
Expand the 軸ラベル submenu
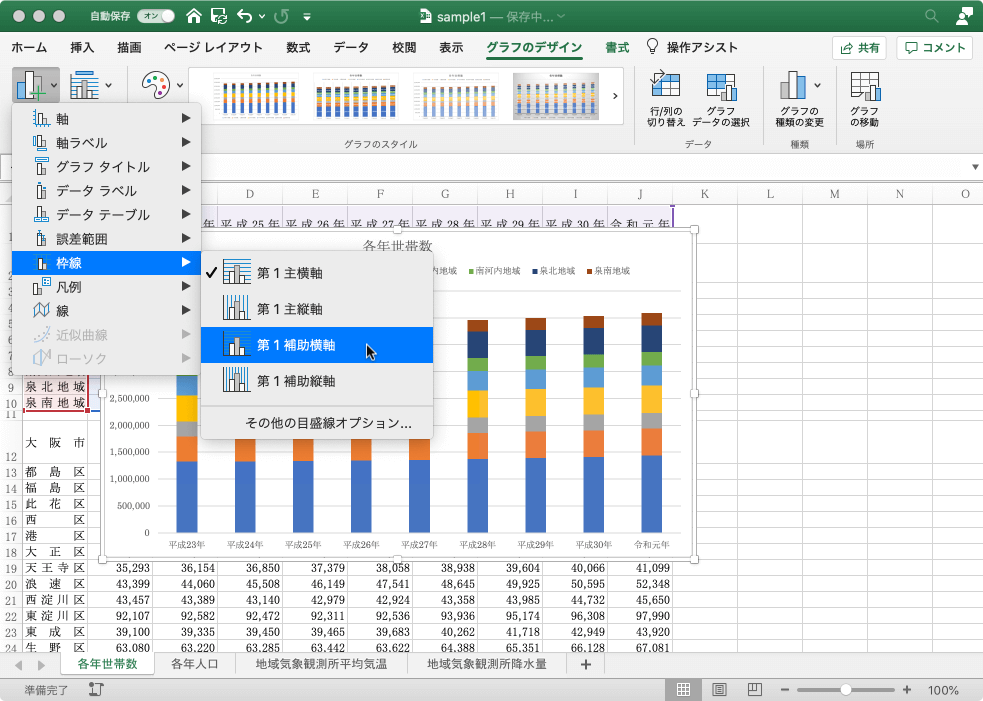tap(107, 142)
